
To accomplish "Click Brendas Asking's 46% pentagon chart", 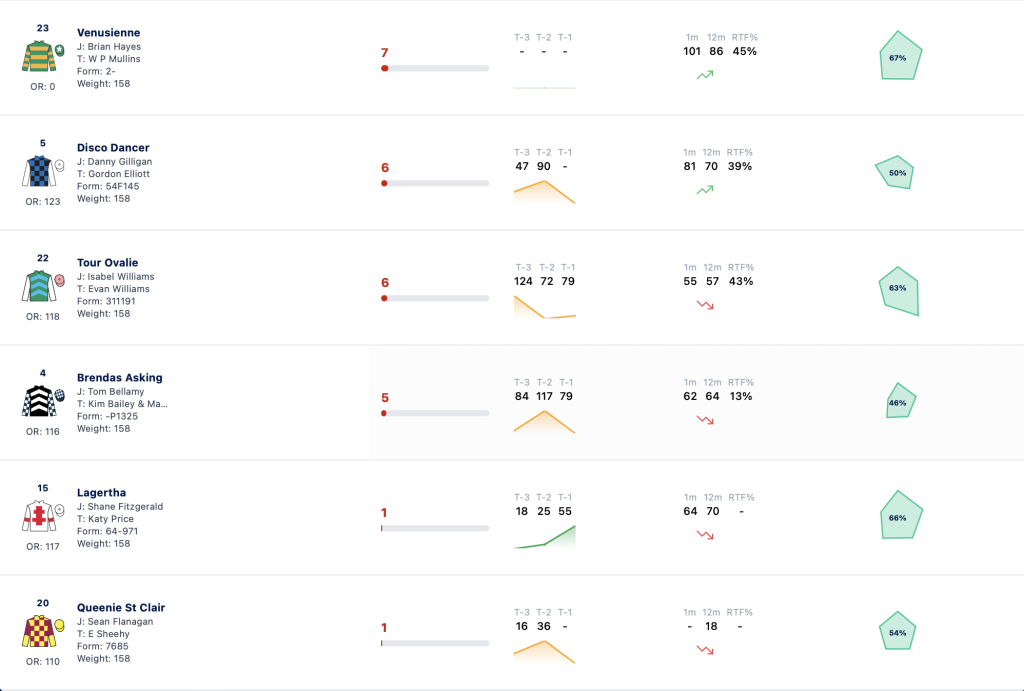I will [x=901, y=401].
